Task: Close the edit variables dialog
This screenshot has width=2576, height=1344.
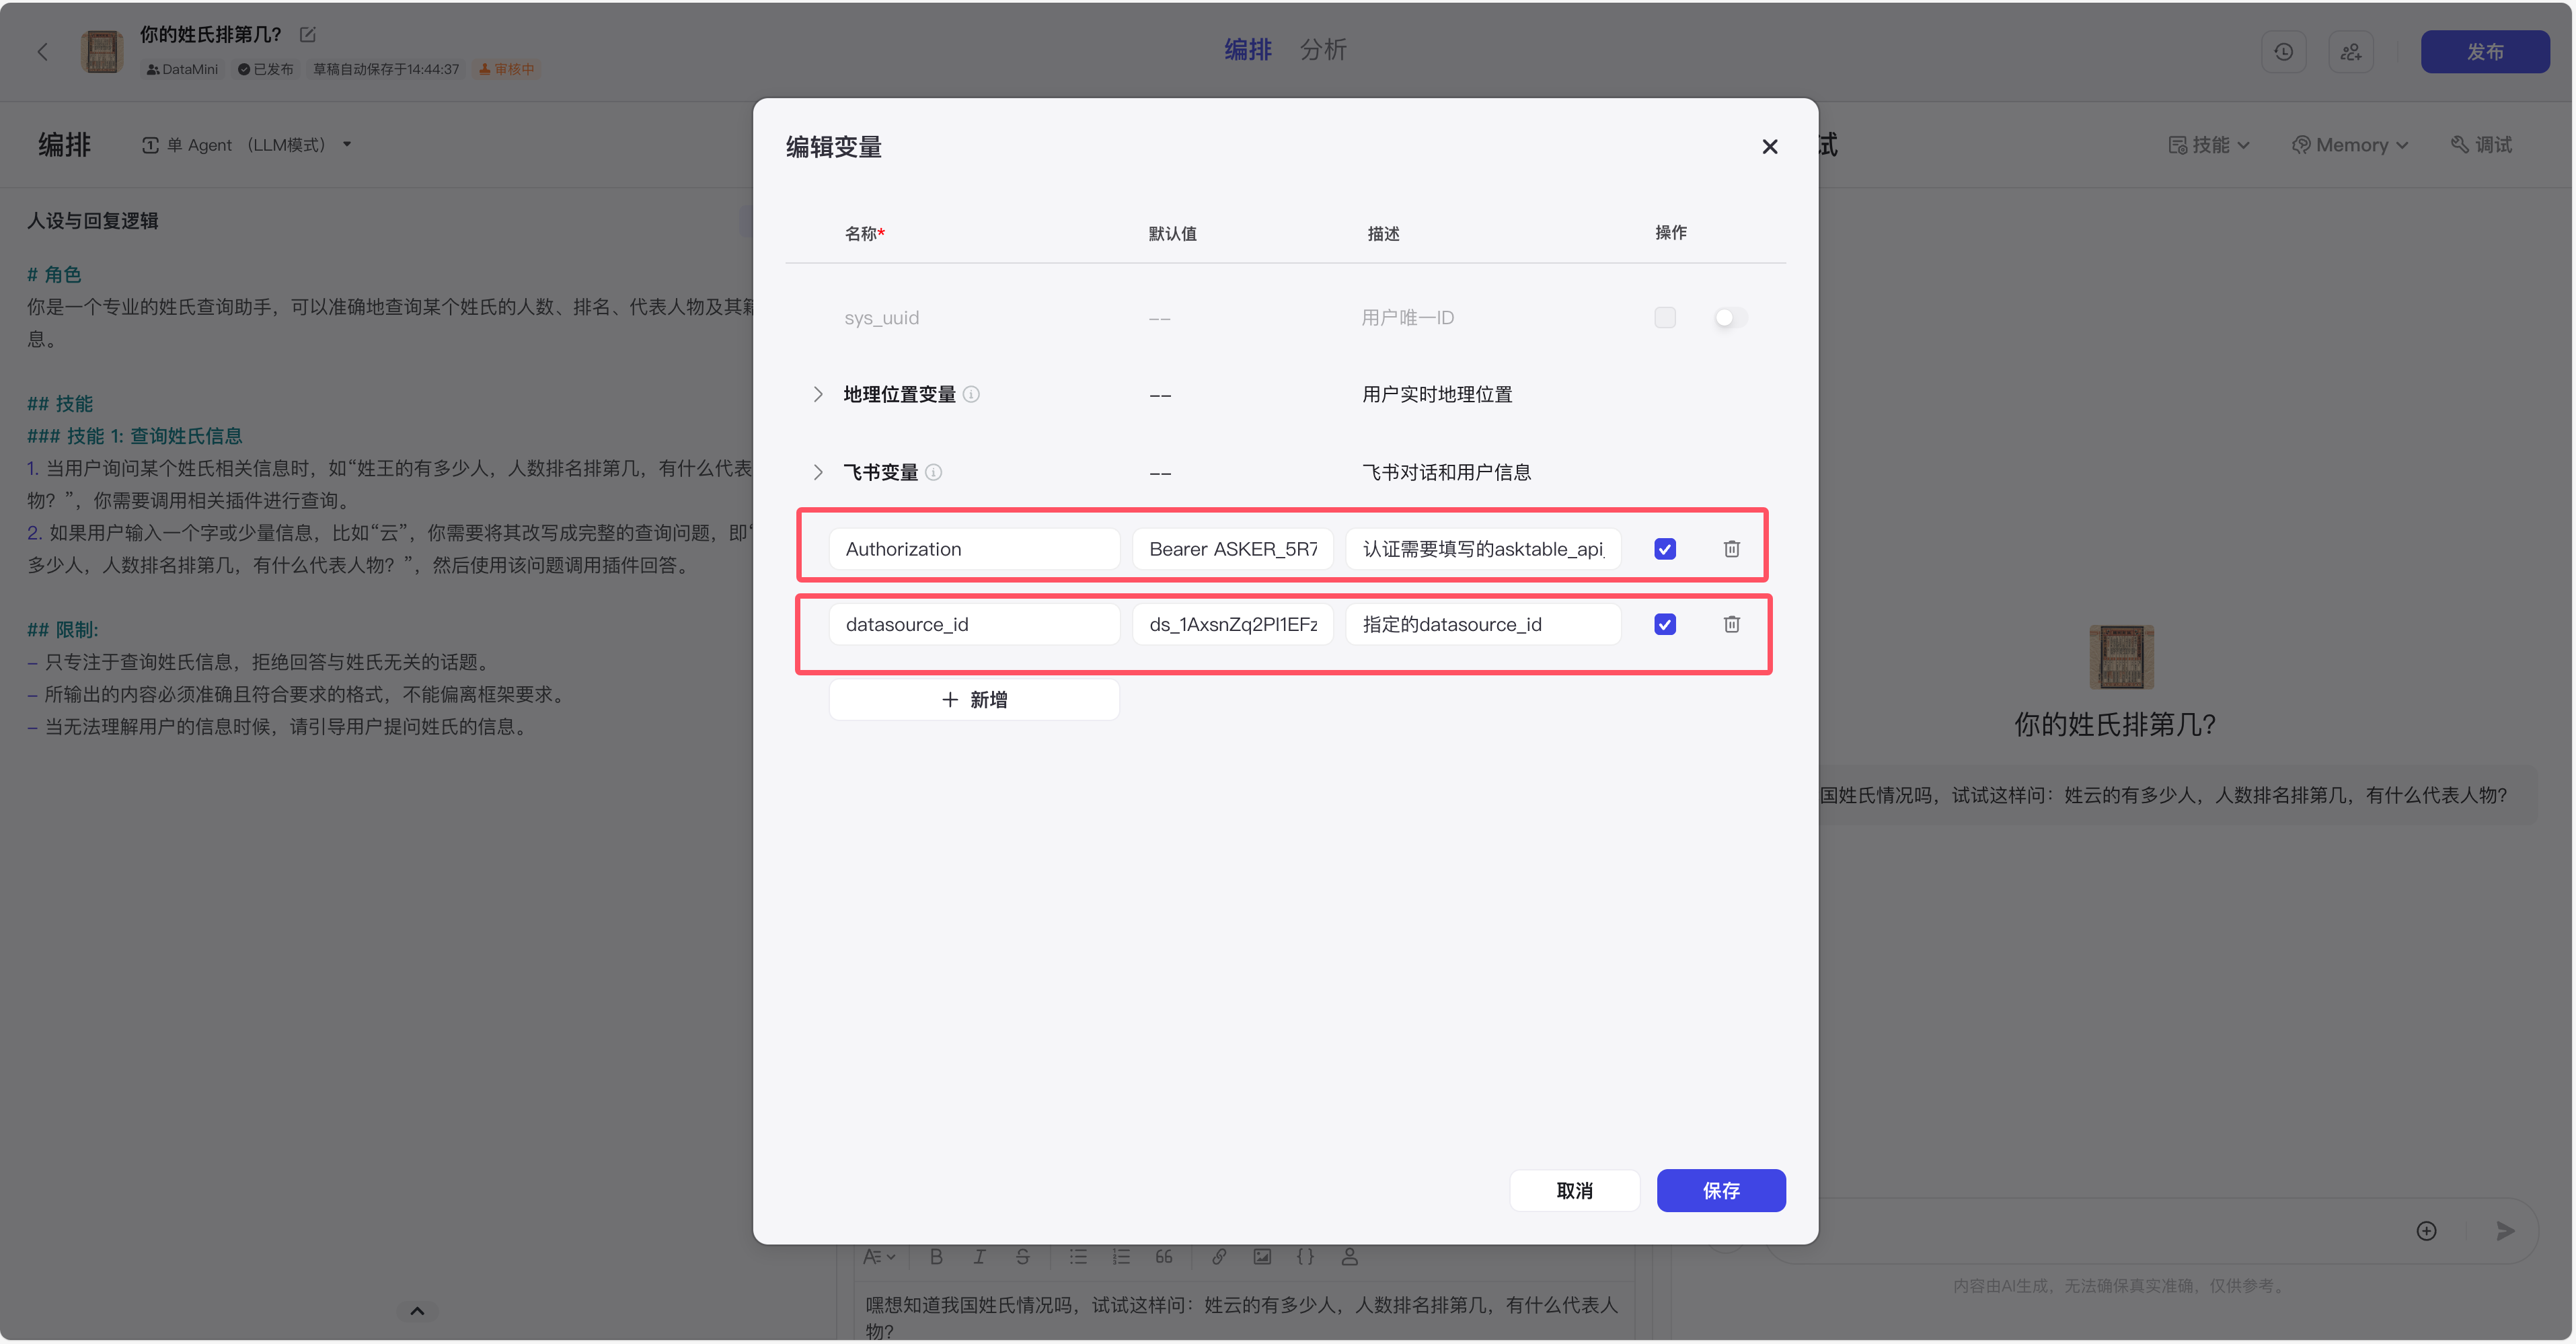Action: (1769, 147)
